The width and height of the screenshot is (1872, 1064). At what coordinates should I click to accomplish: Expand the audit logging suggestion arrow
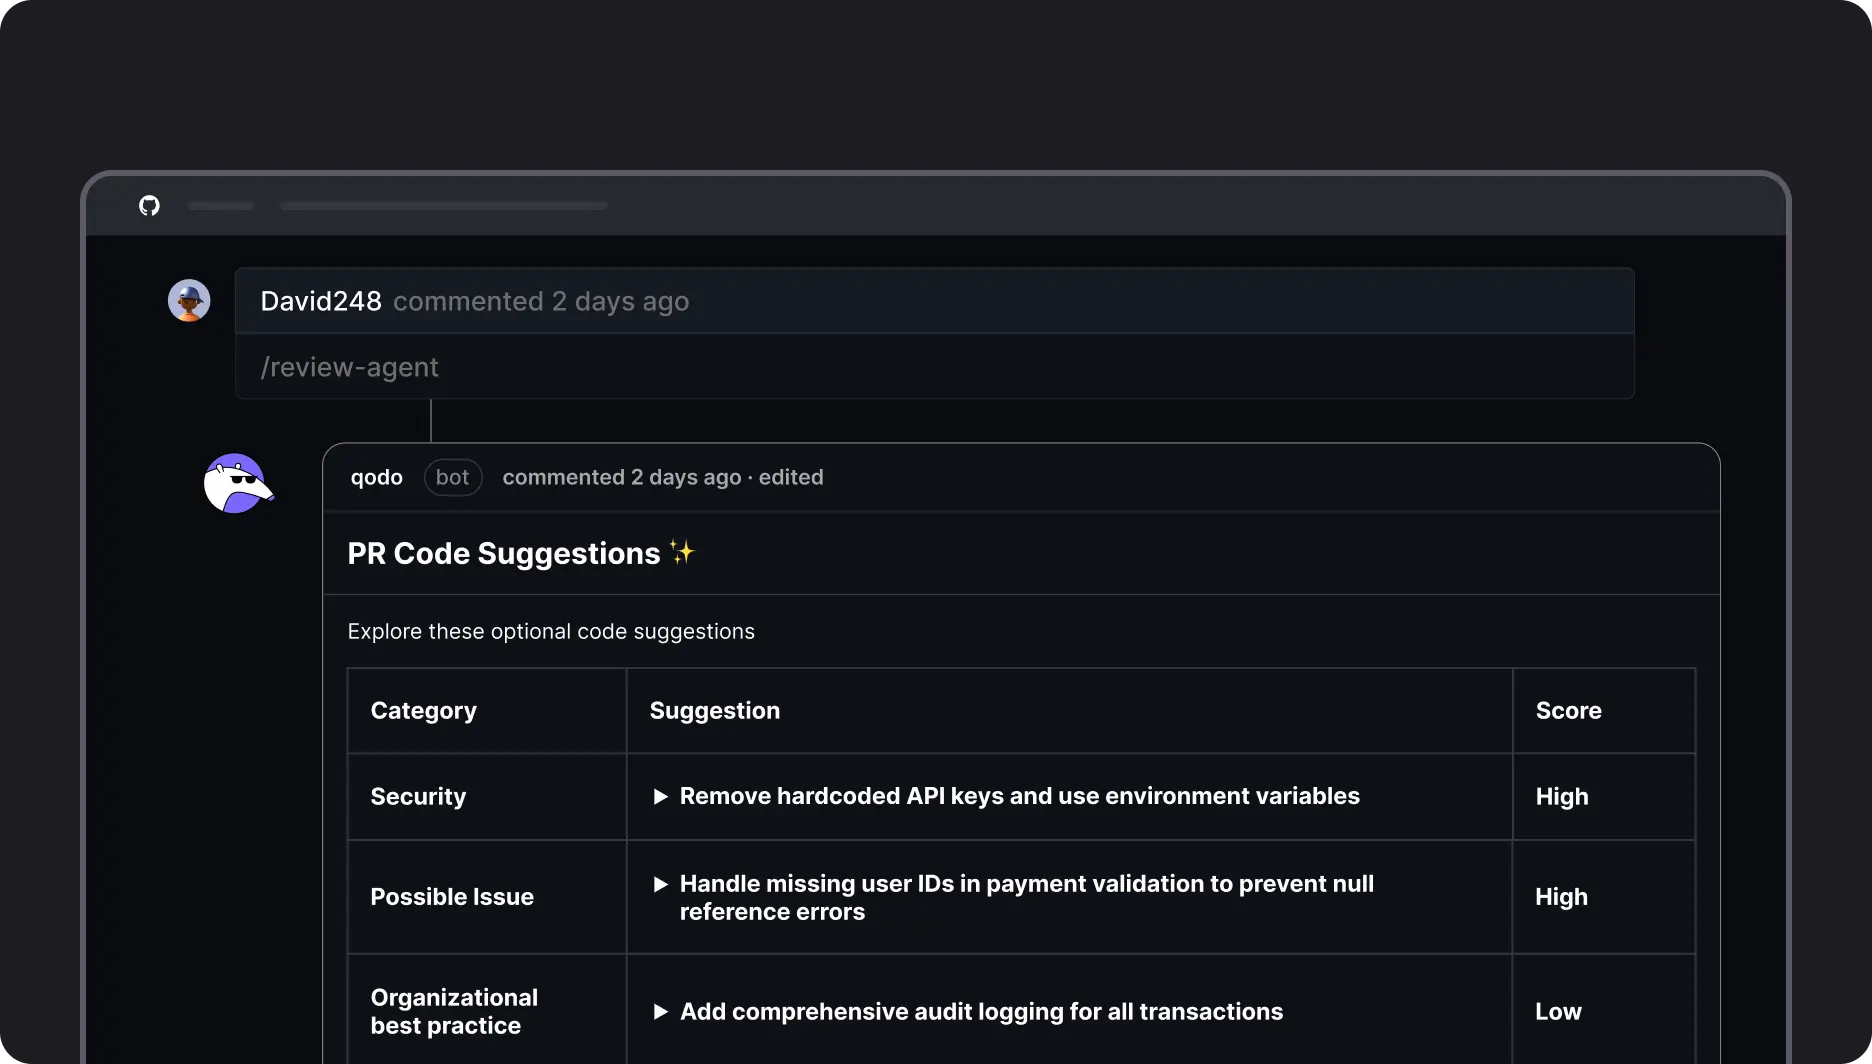[x=660, y=1012]
